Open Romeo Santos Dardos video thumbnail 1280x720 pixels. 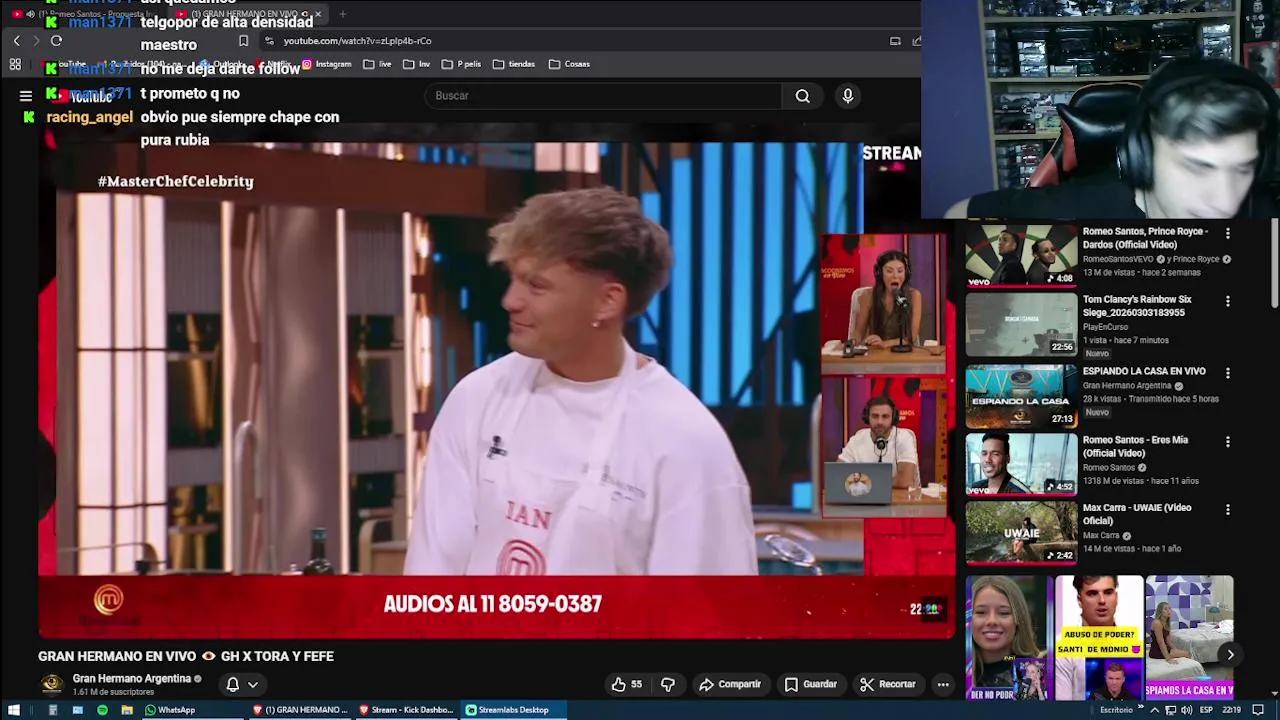(x=1021, y=256)
